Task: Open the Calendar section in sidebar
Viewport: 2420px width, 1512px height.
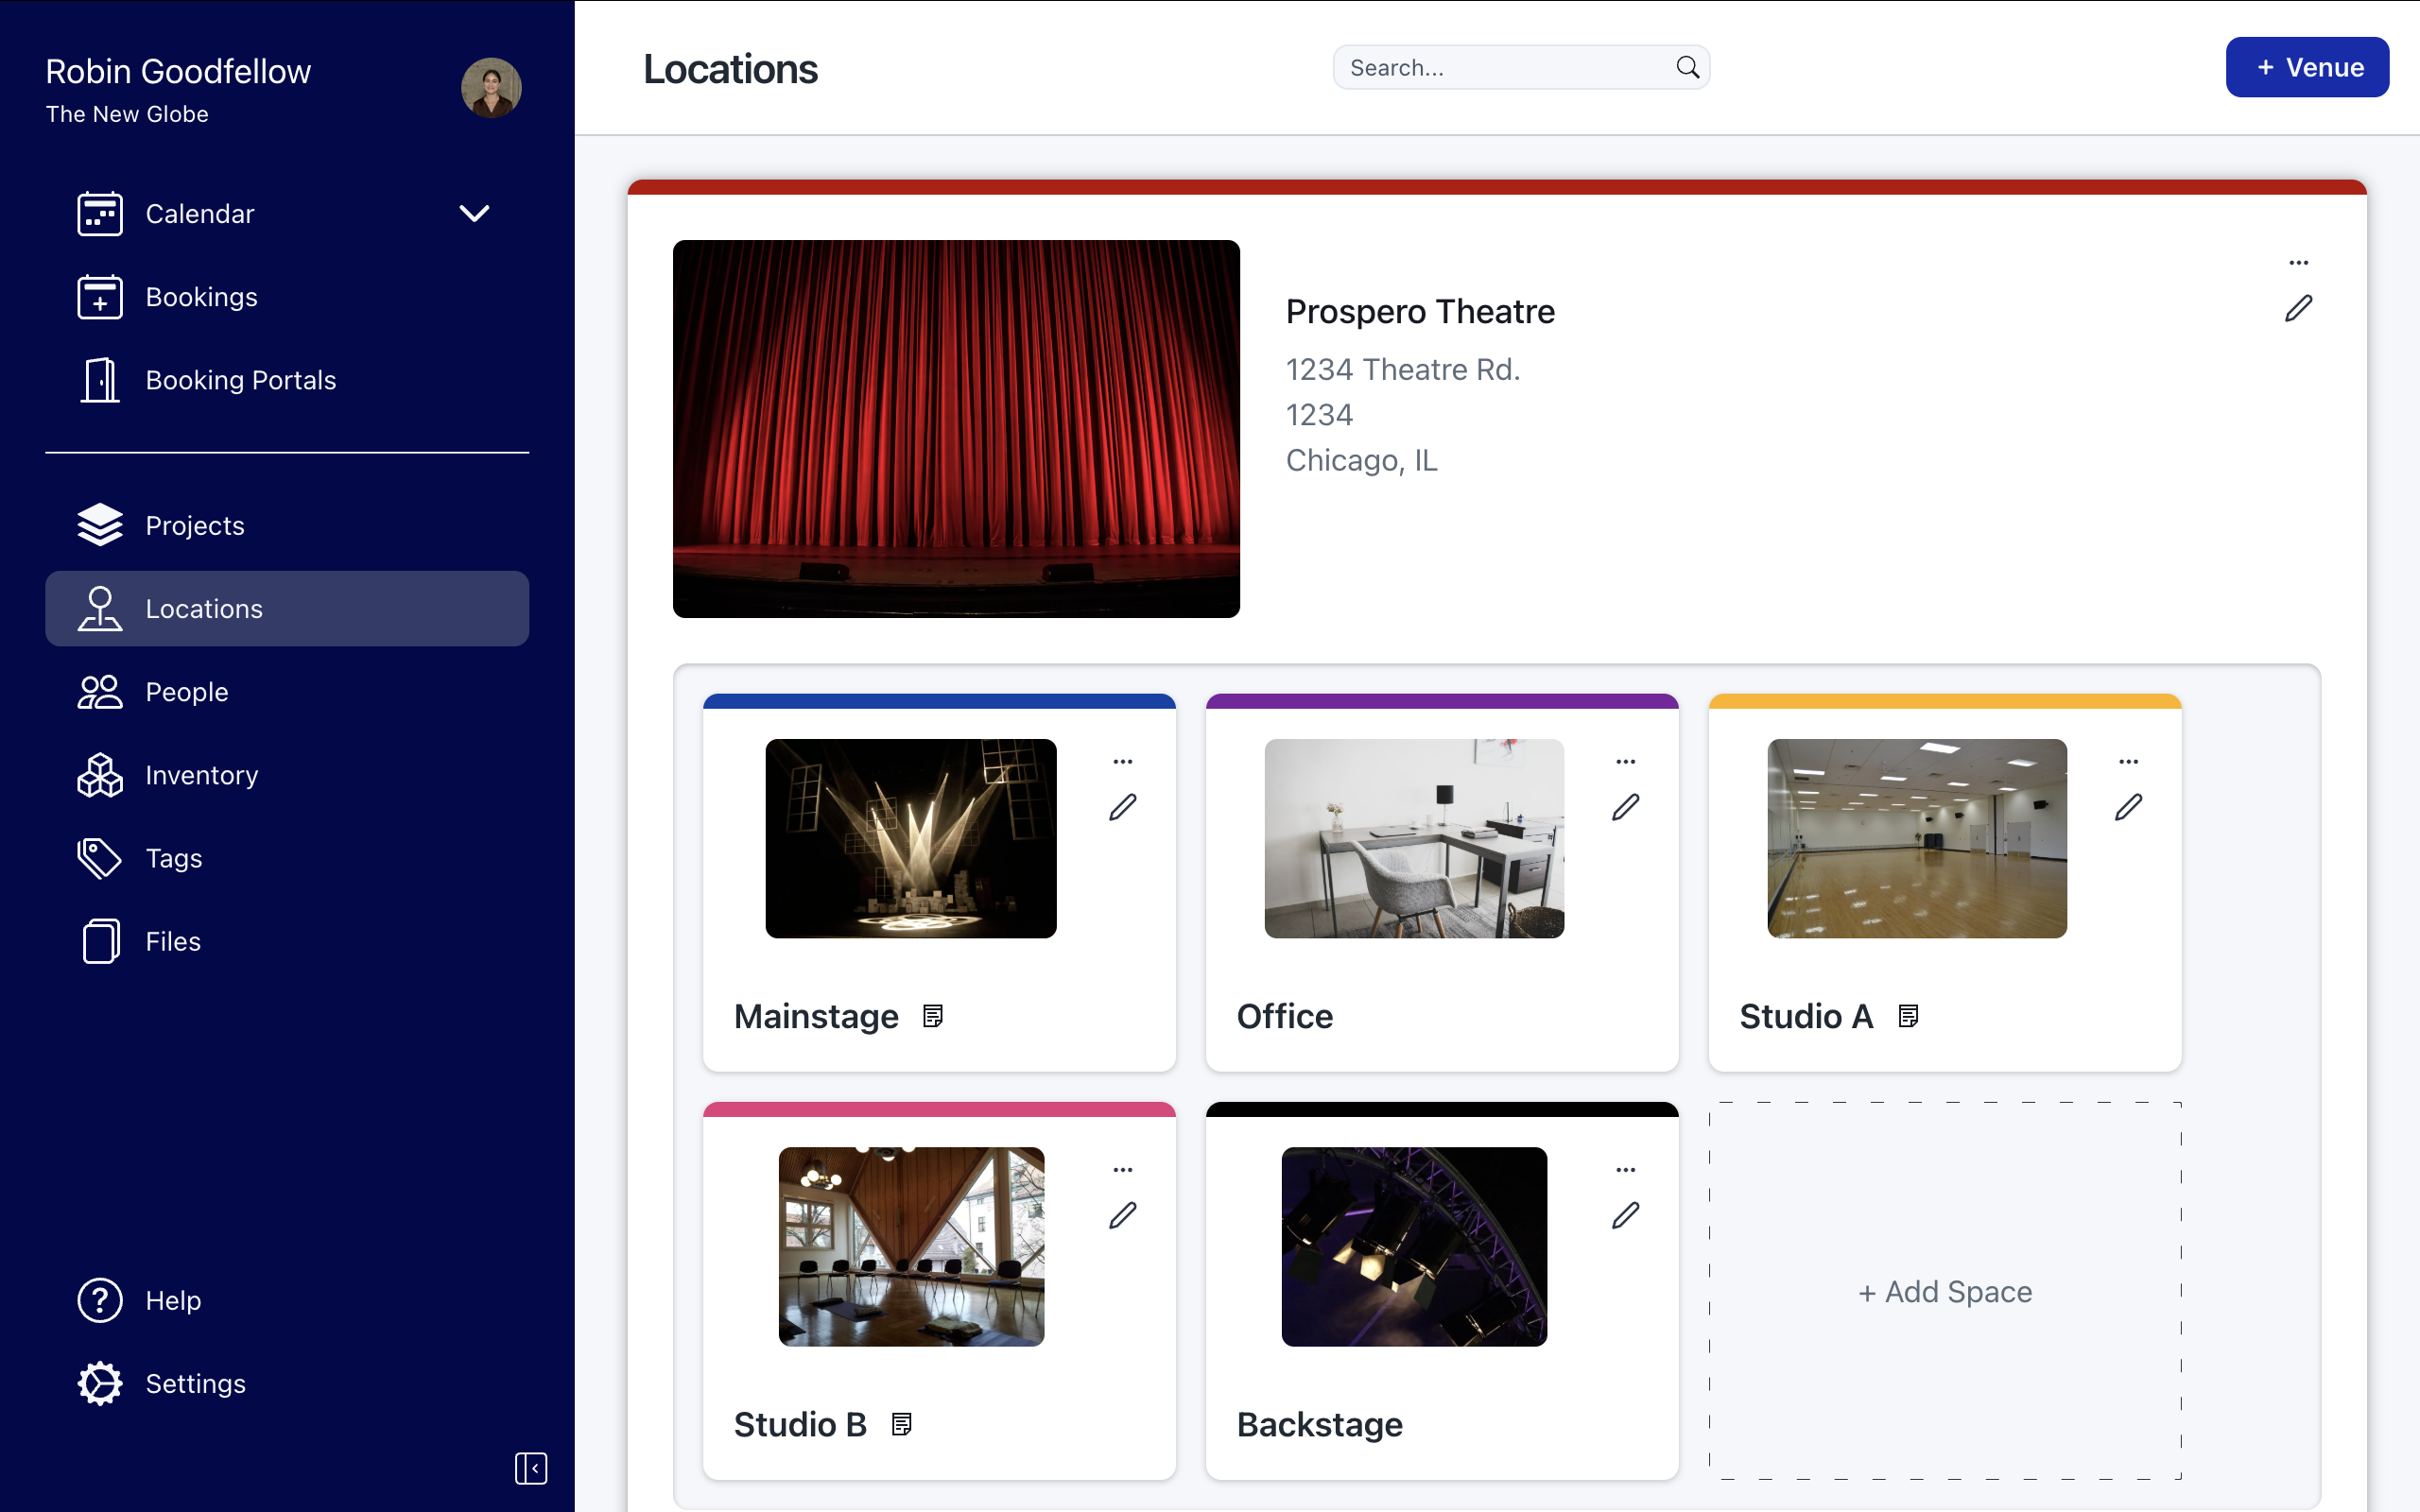Action: pos(200,213)
